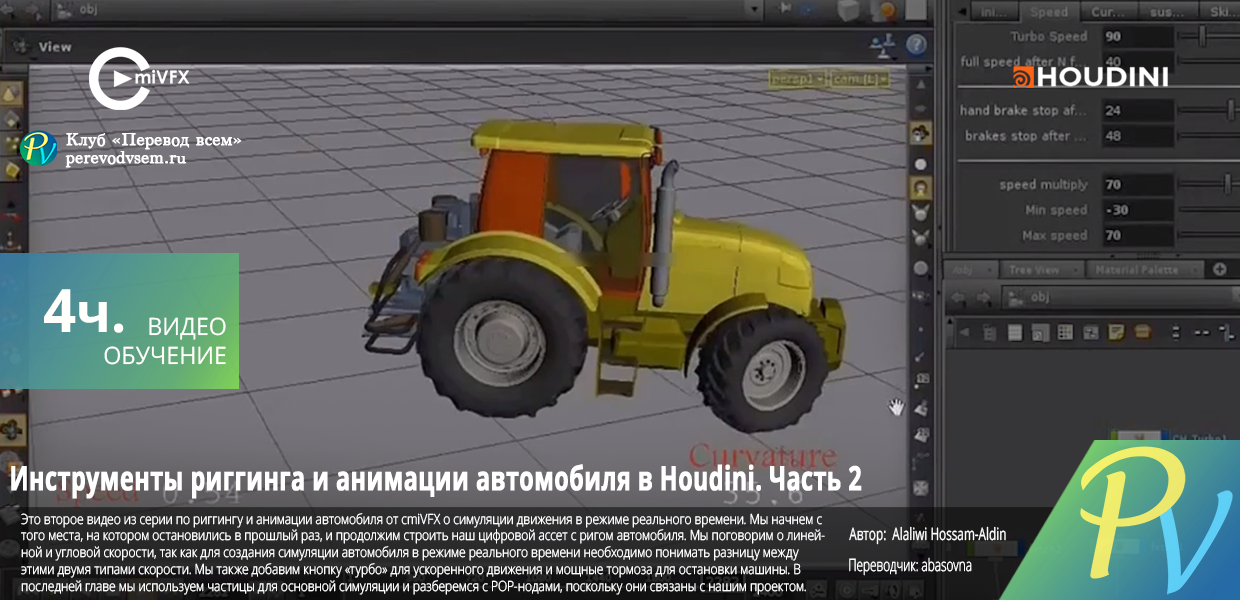Open the persp1 viewport menu
Screen dimensions: 1240x600
pyautogui.click(x=796, y=77)
